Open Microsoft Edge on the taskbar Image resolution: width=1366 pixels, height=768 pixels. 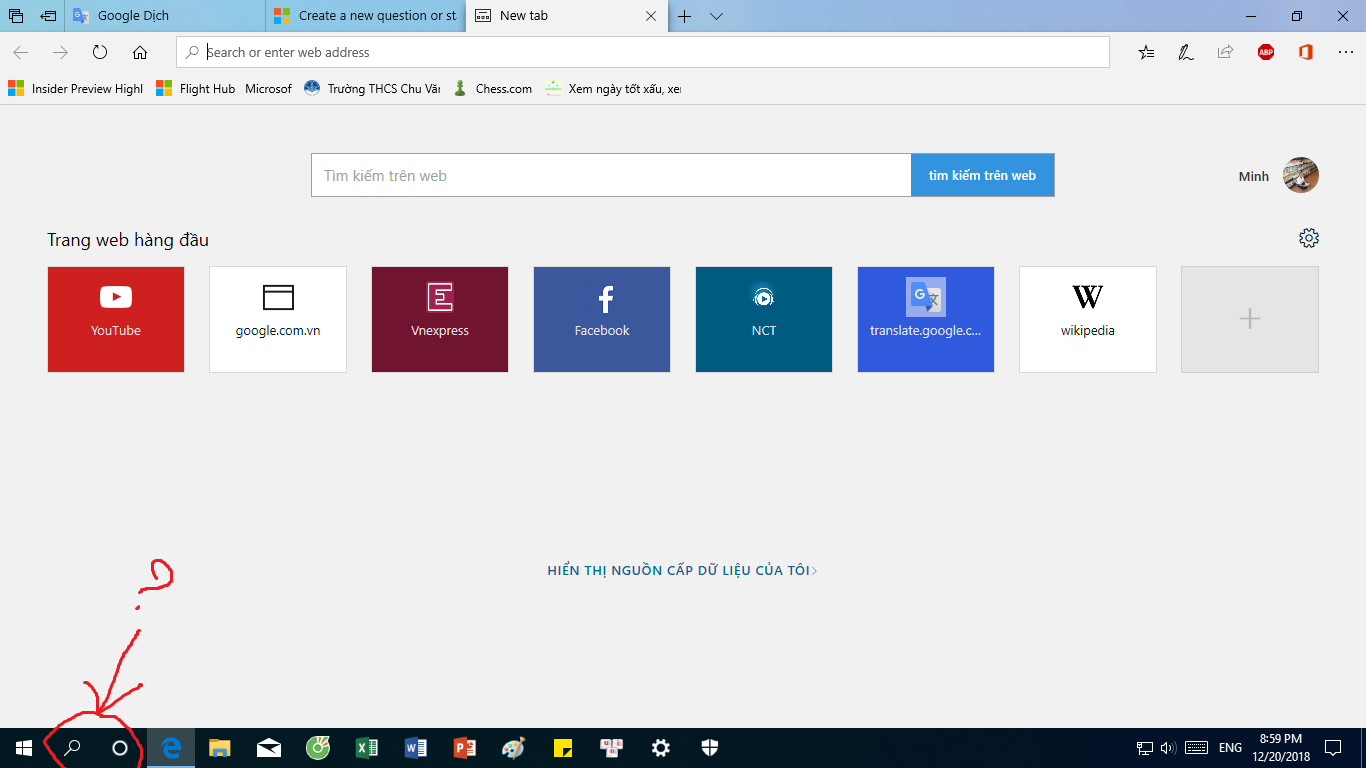[172, 748]
